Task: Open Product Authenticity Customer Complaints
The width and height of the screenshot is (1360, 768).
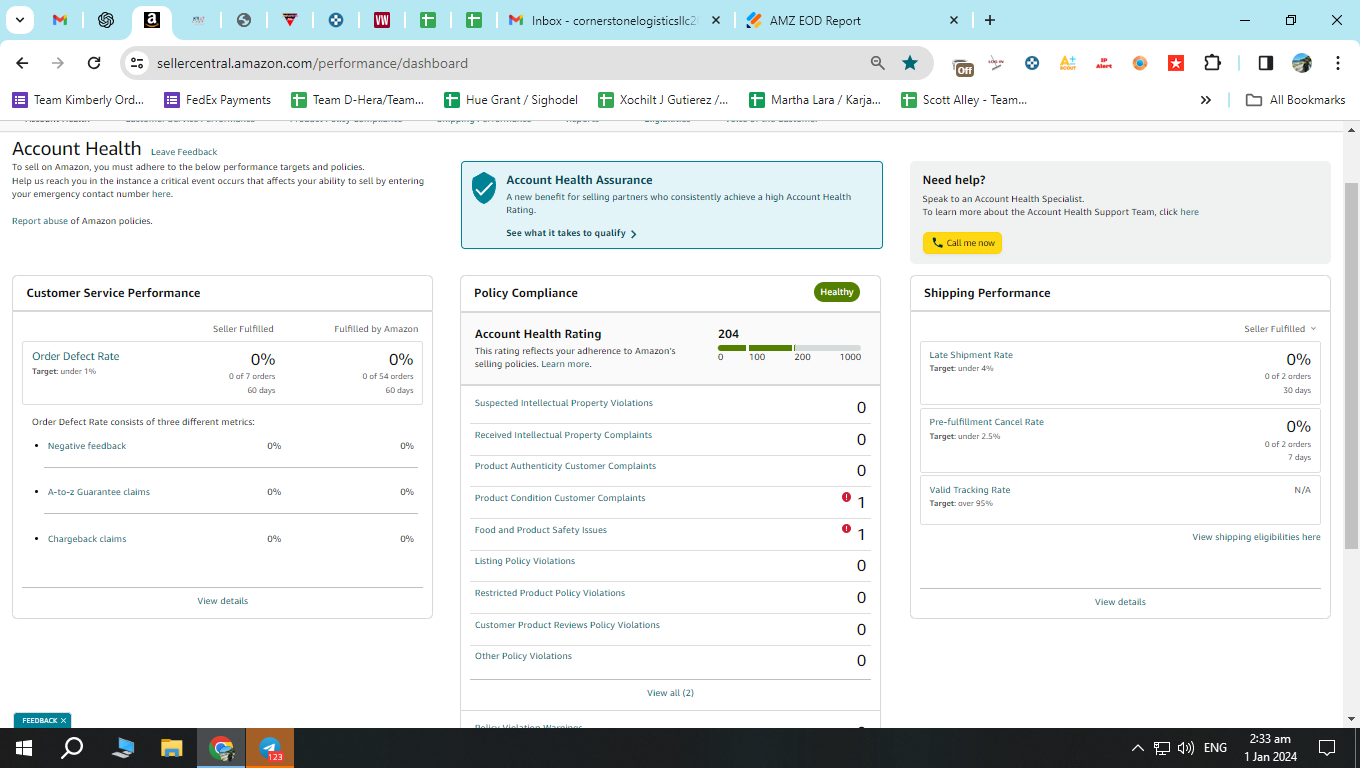Action: (x=565, y=466)
